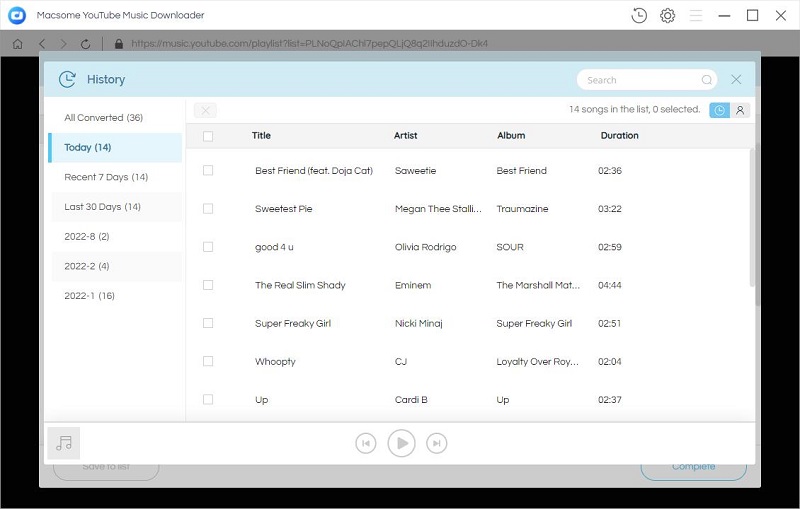
Task: Sort by the Title column header
Action: point(261,136)
